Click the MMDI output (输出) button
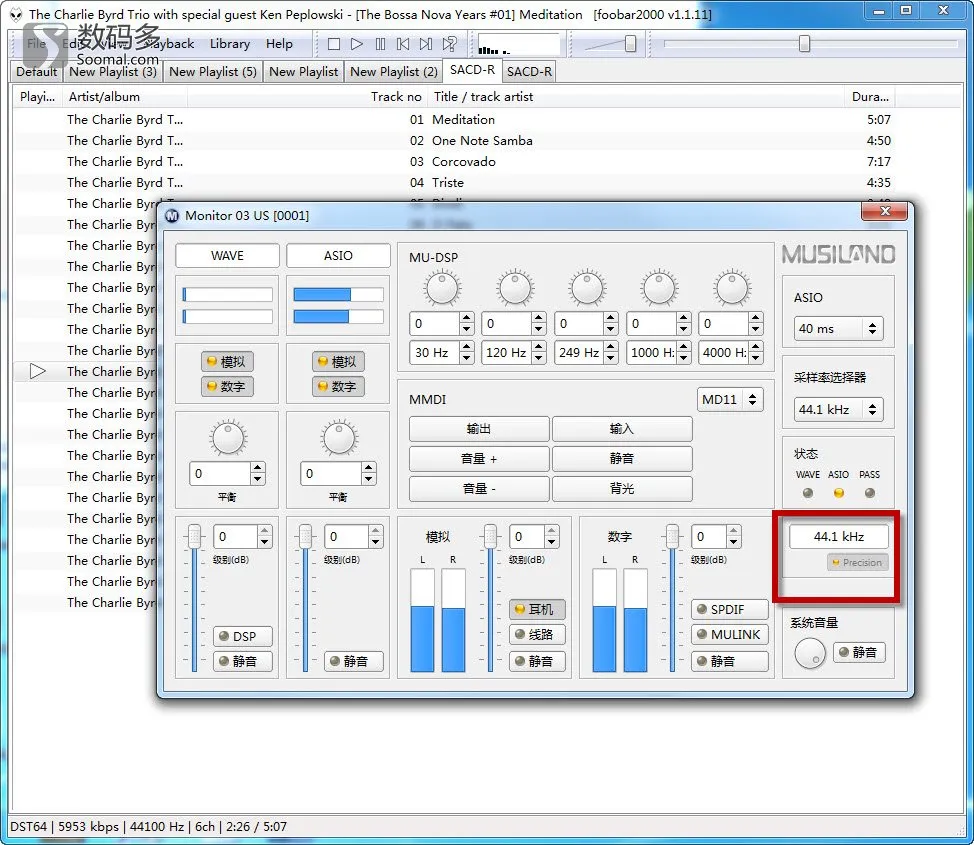The width and height of the screenshot is (974, 845). [x=479, y=429]
